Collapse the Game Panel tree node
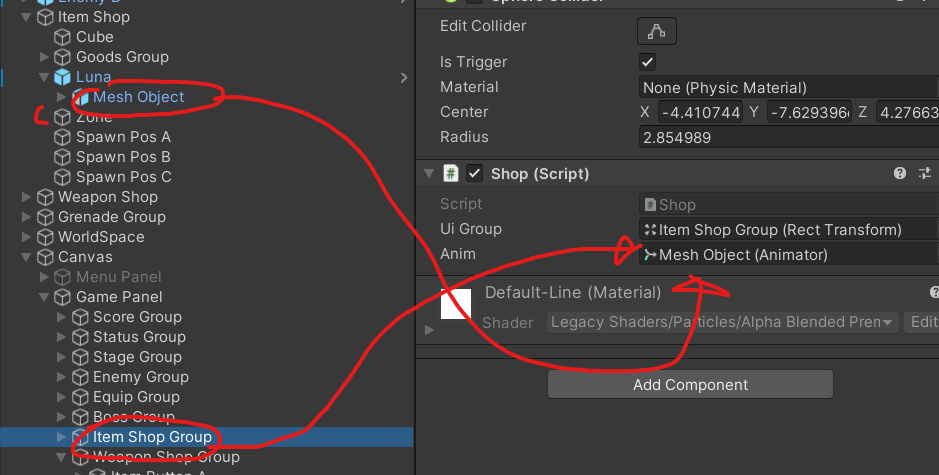 (44, 297)
